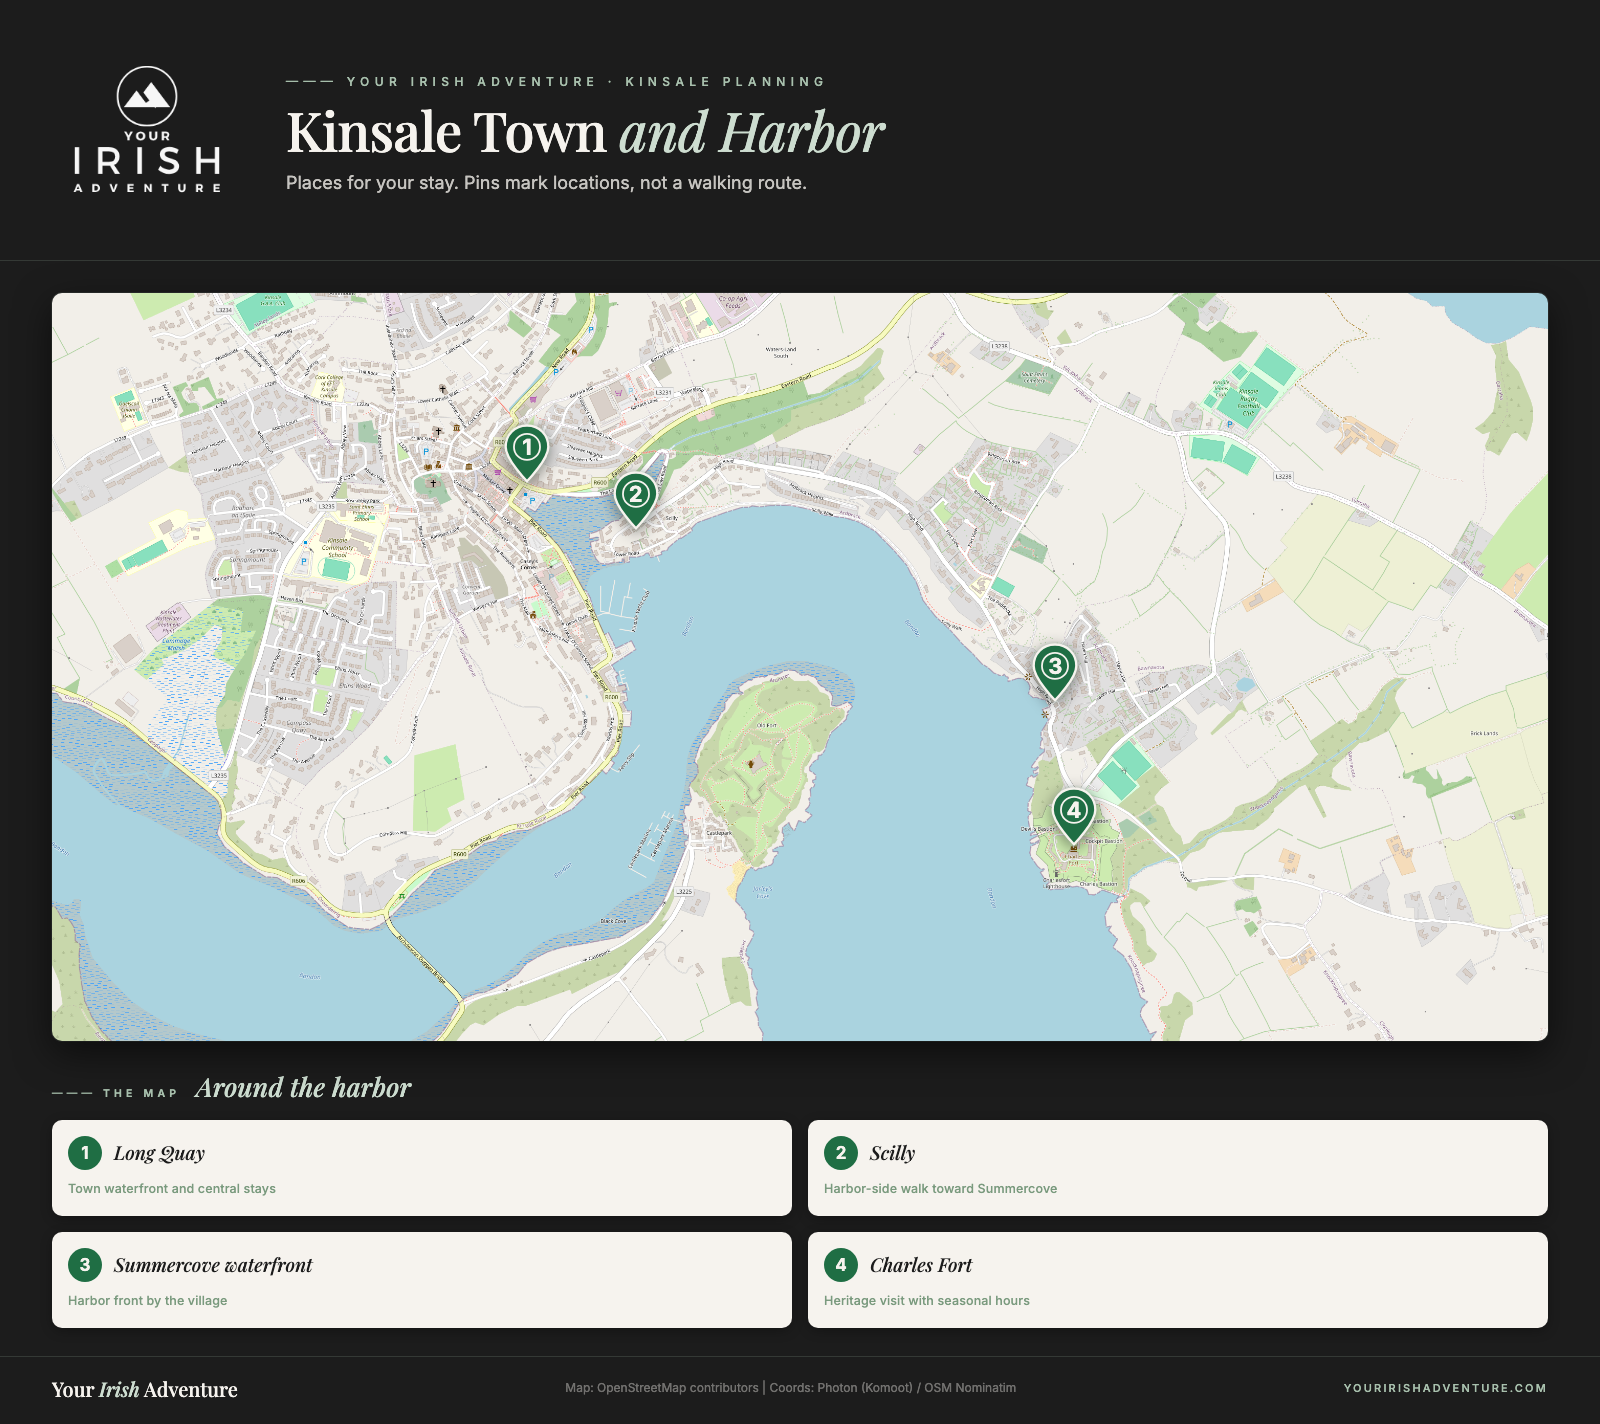Click 'Heritage visit with seasonal hours' text

pyautogui.click(x=927, y=1301)
